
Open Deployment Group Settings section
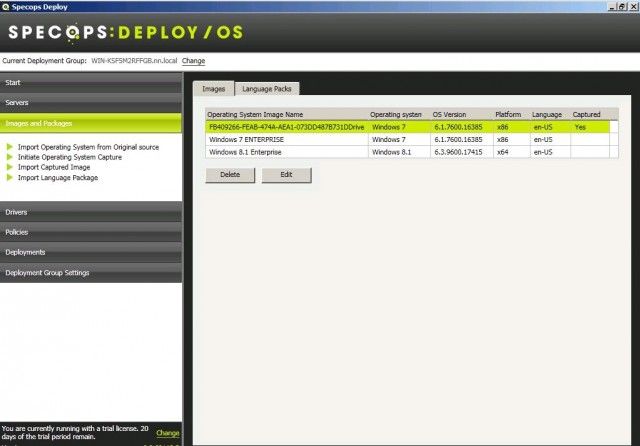[91, 273]
